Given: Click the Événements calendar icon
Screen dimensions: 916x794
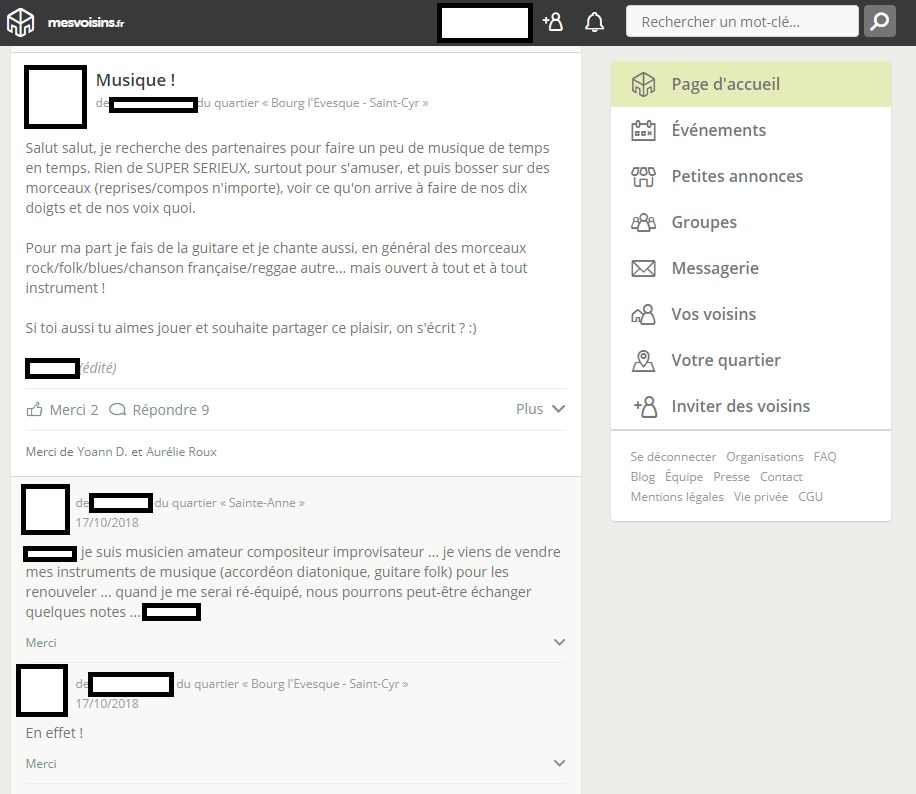Looking at the screenshot, I should pos(643,130).
